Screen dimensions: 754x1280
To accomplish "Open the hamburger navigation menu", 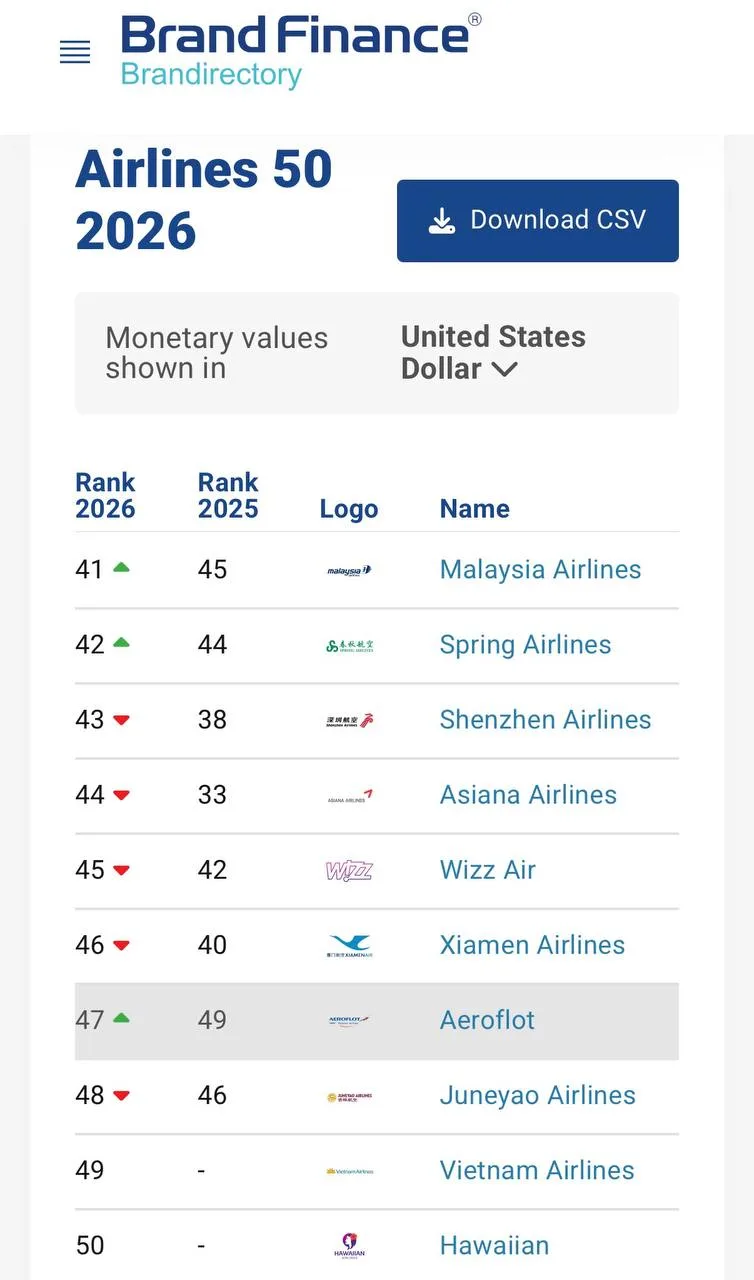I will pyautogui.click(x=75, y=53).
